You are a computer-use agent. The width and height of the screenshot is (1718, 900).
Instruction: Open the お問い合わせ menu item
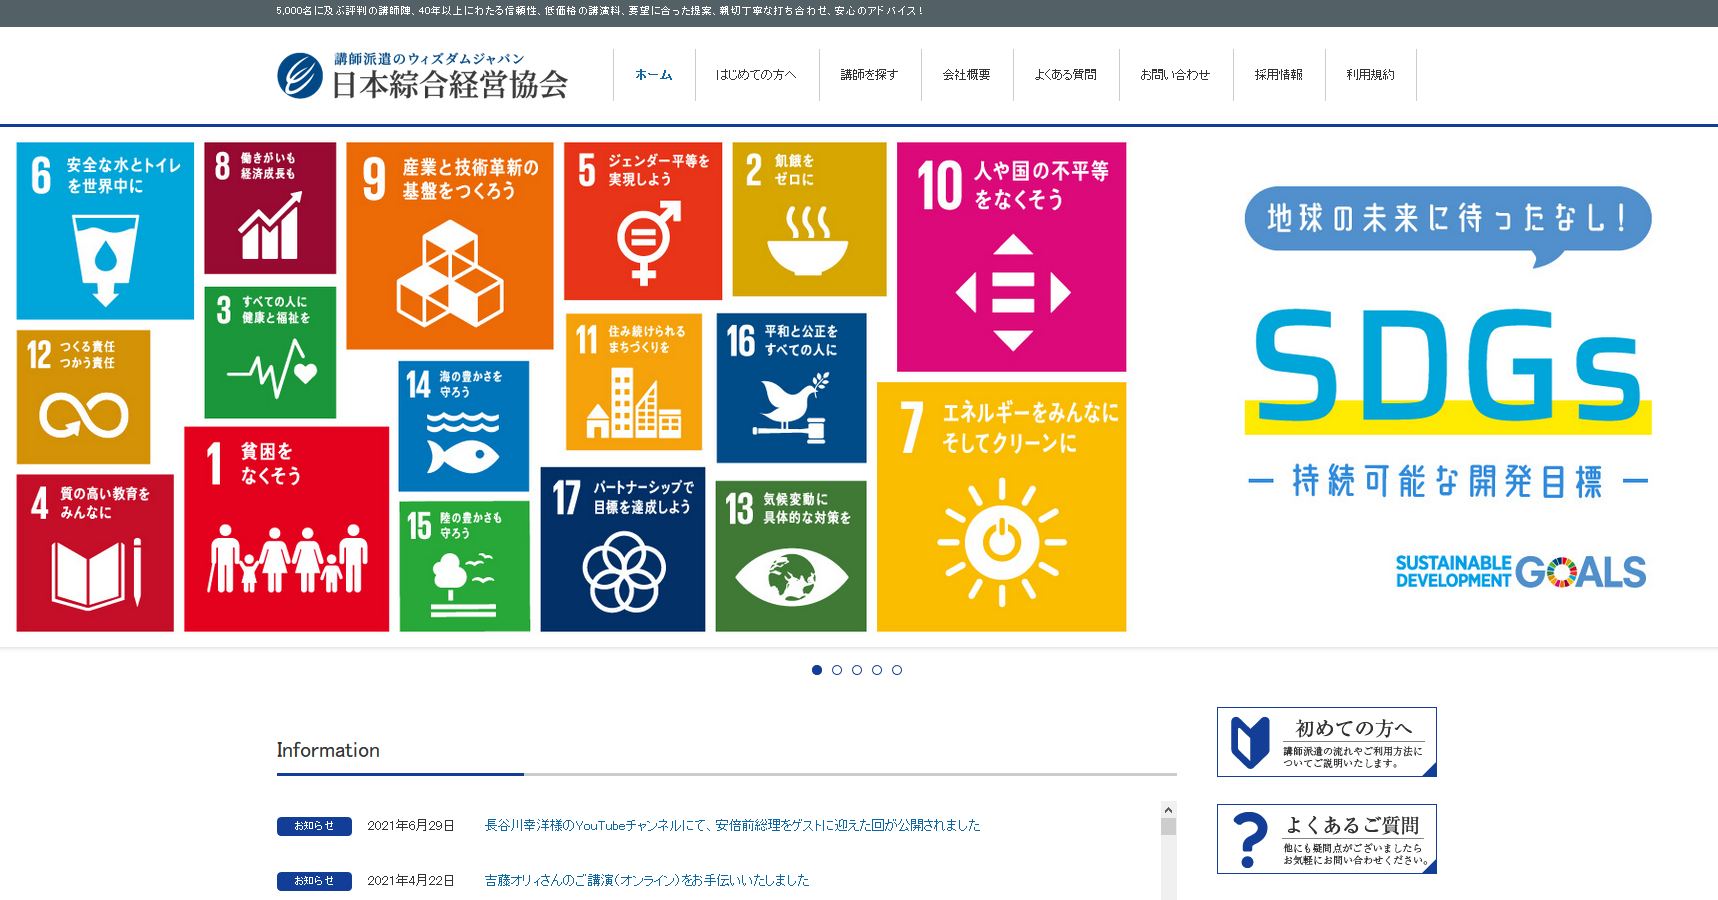pyautogui.click(x=1175, y=75)
